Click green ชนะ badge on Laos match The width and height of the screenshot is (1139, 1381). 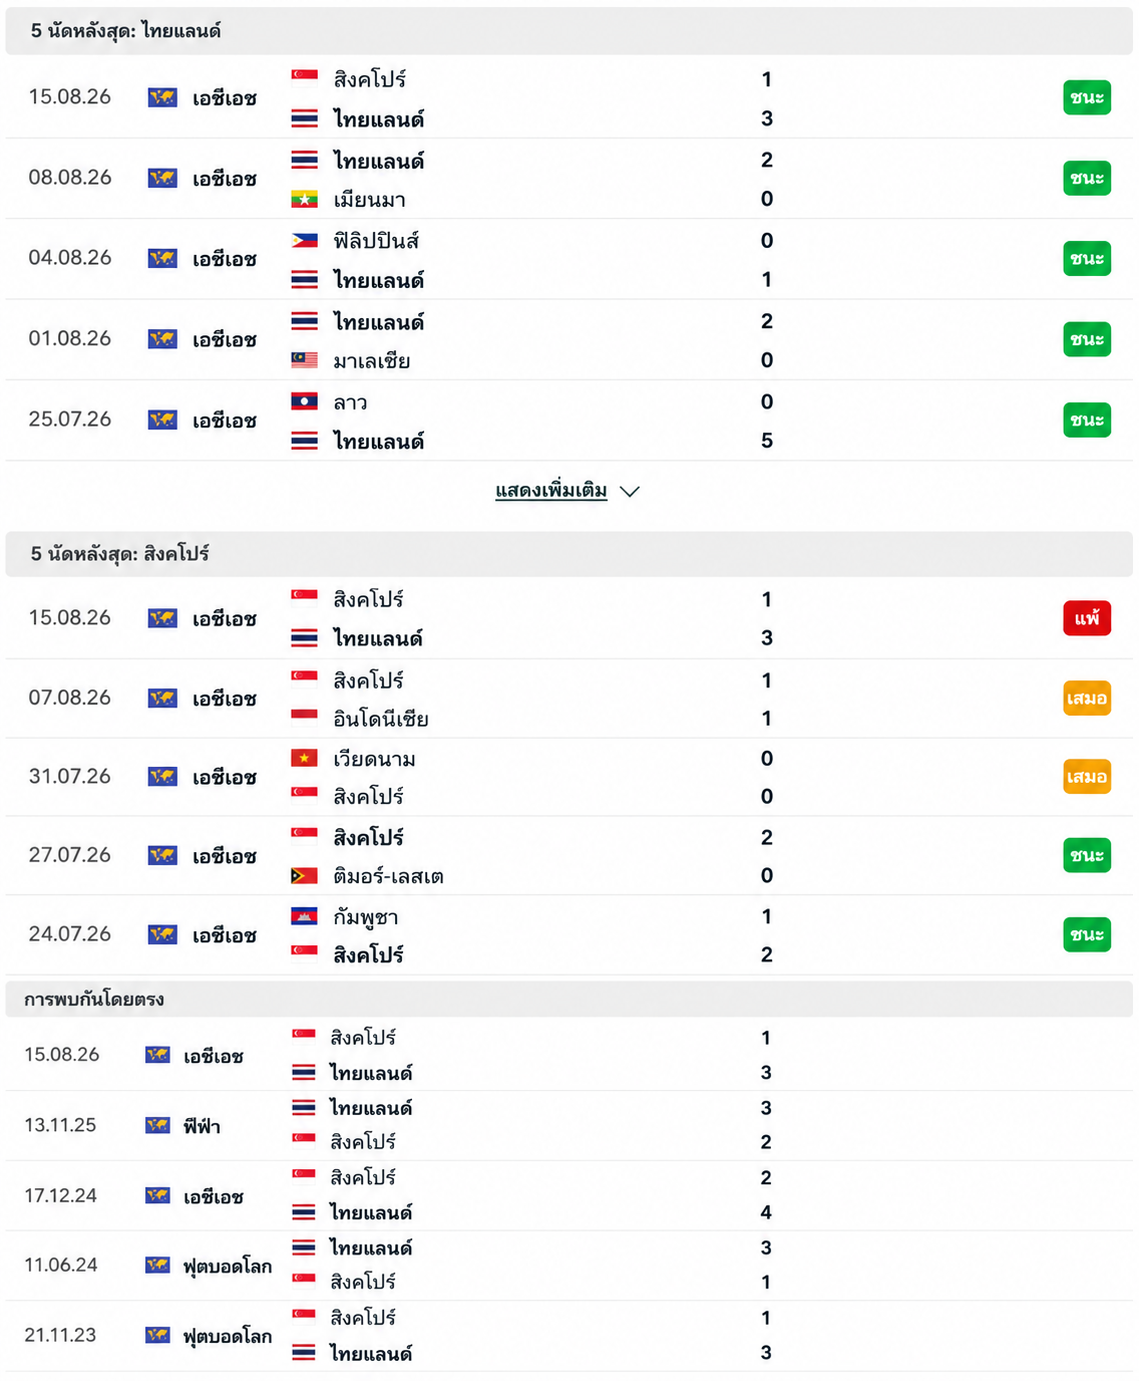click(1087, 420)
